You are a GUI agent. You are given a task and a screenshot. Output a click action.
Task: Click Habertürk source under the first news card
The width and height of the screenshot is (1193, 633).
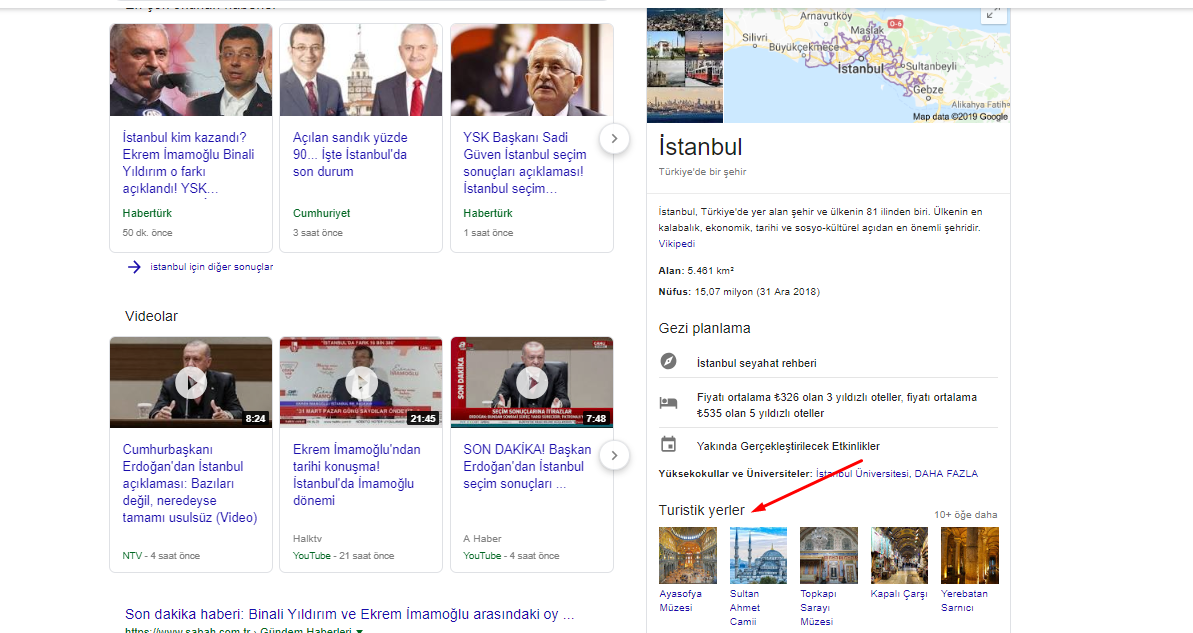pyautogui.click(x=147, y=214)
